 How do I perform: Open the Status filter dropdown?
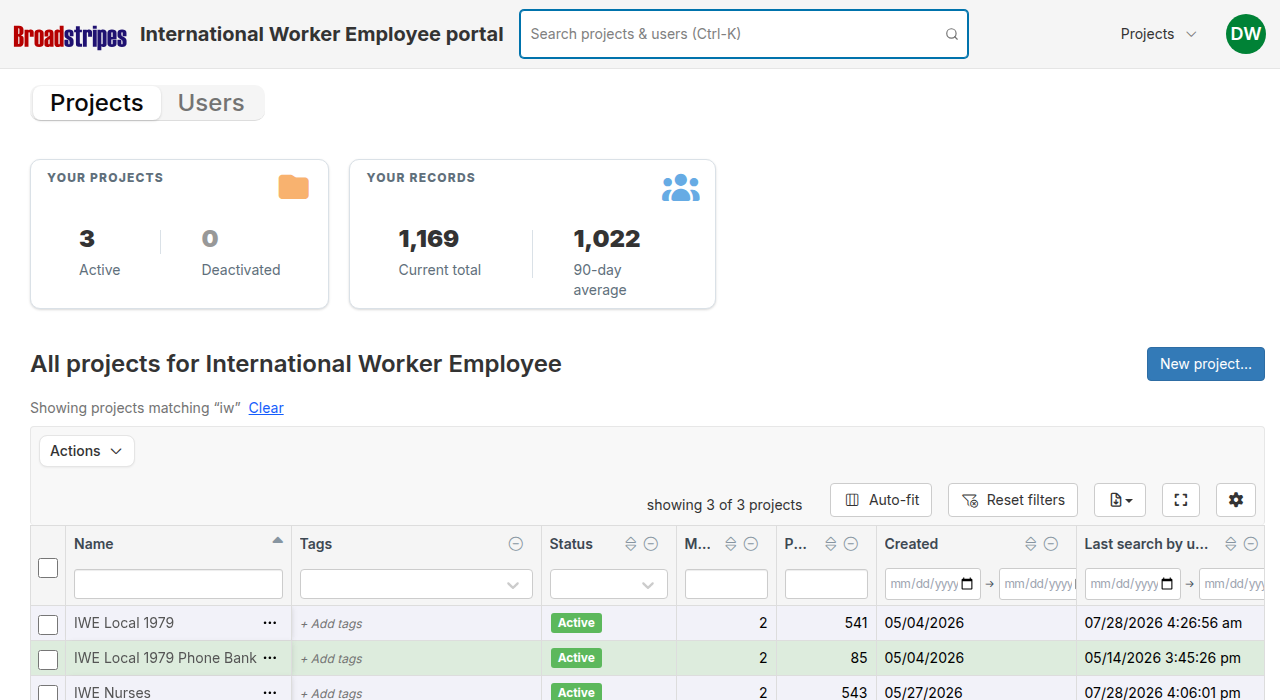click(x=609, y=584)
